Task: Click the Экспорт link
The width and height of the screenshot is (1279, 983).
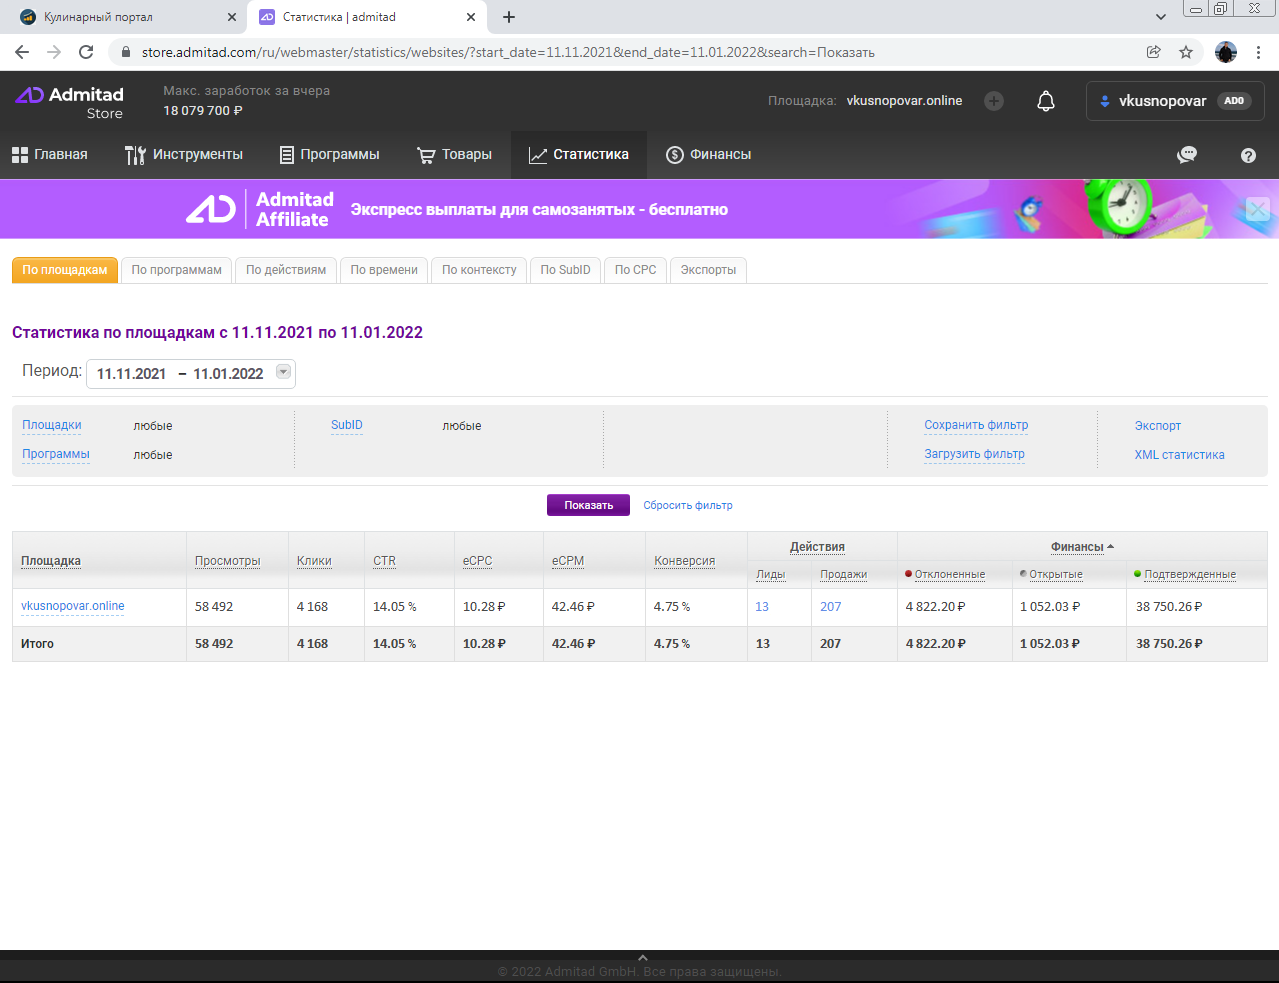Action: click(1158, 426)
